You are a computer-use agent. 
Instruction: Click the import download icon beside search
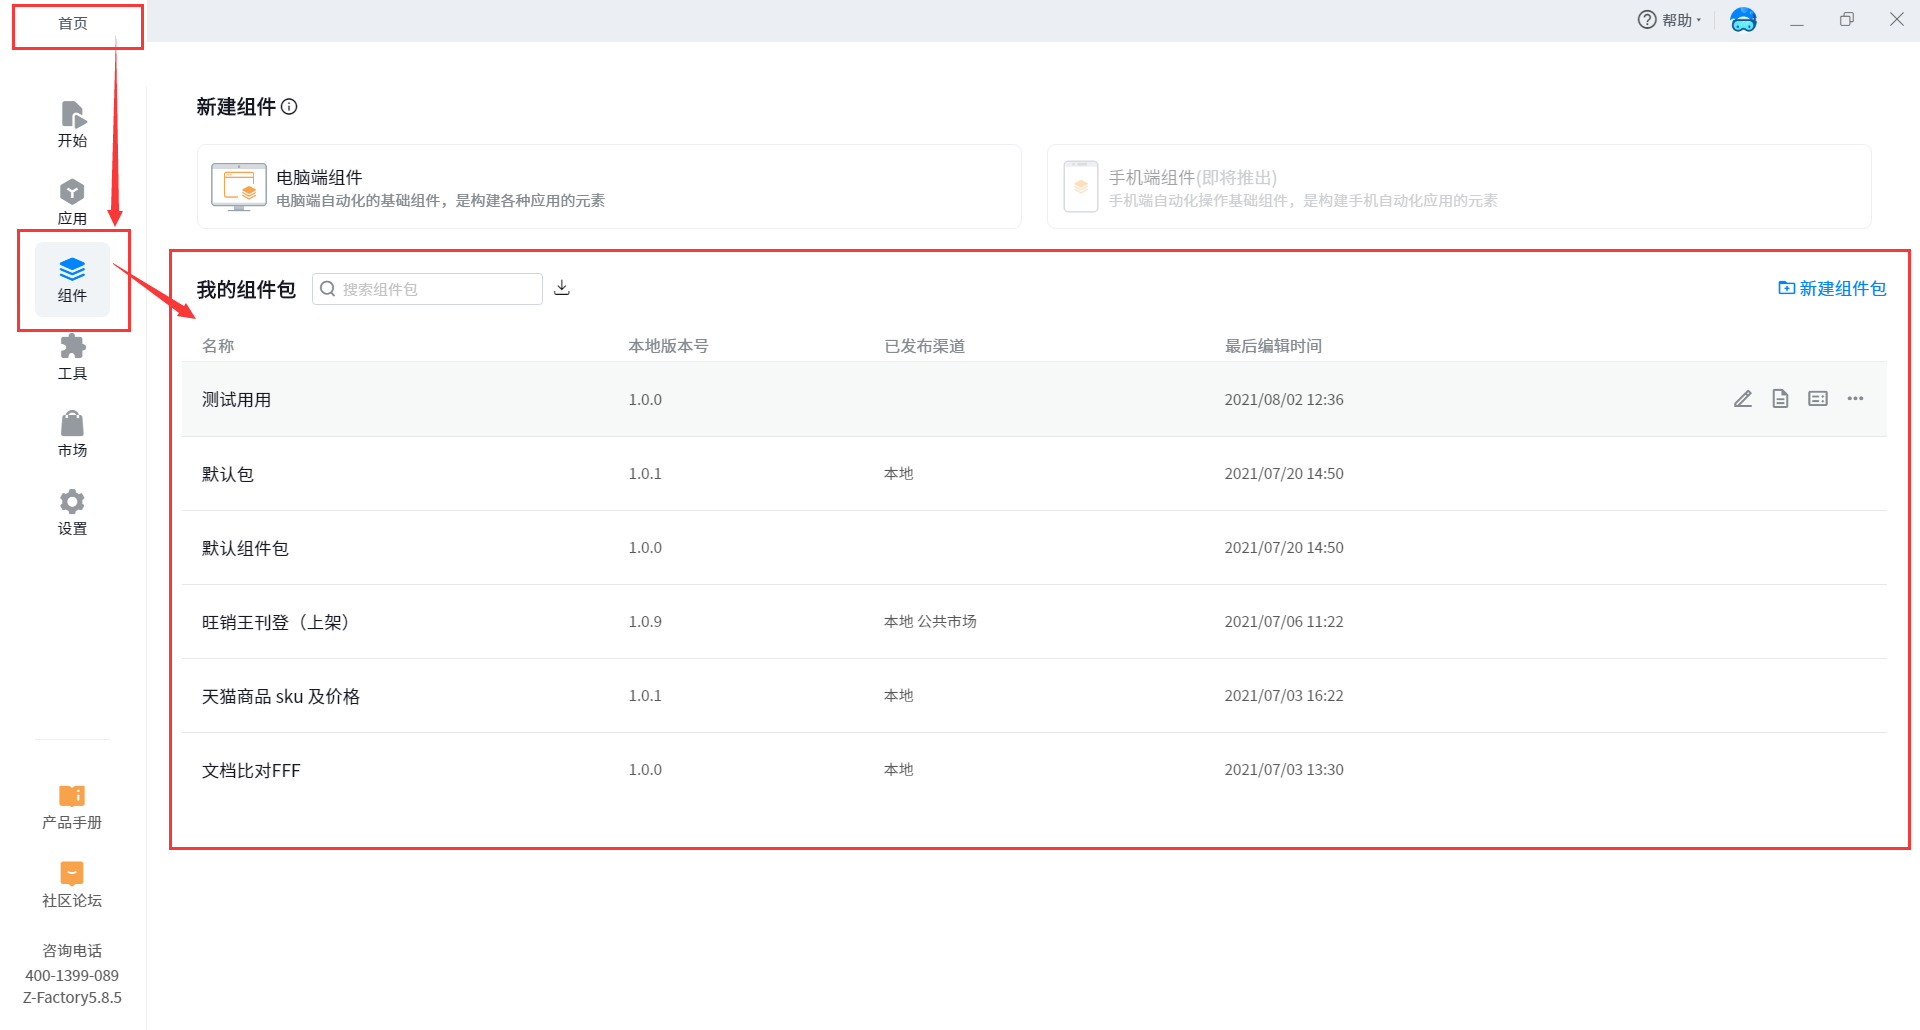tap(562, 288)
